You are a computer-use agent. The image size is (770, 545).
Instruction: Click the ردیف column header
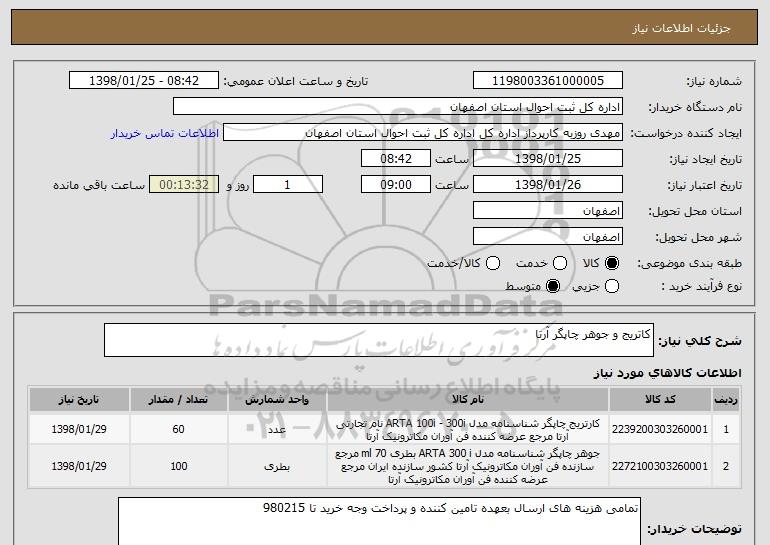726,400
